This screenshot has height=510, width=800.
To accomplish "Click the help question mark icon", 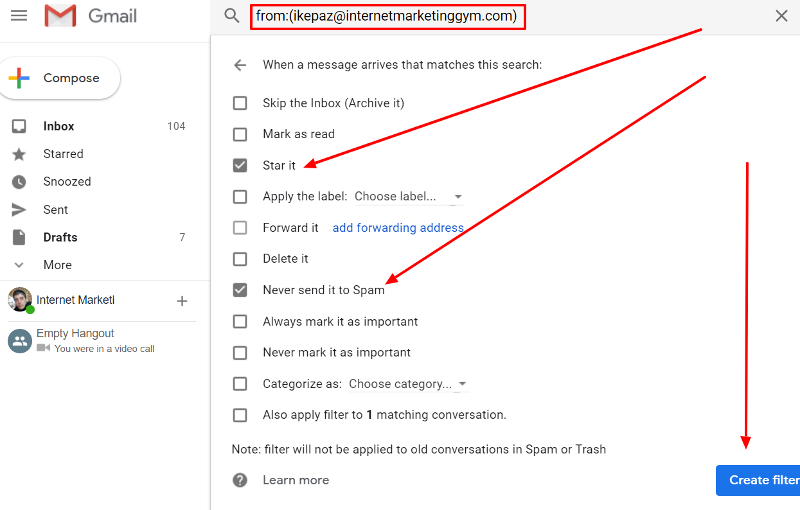I will point(240,480).
